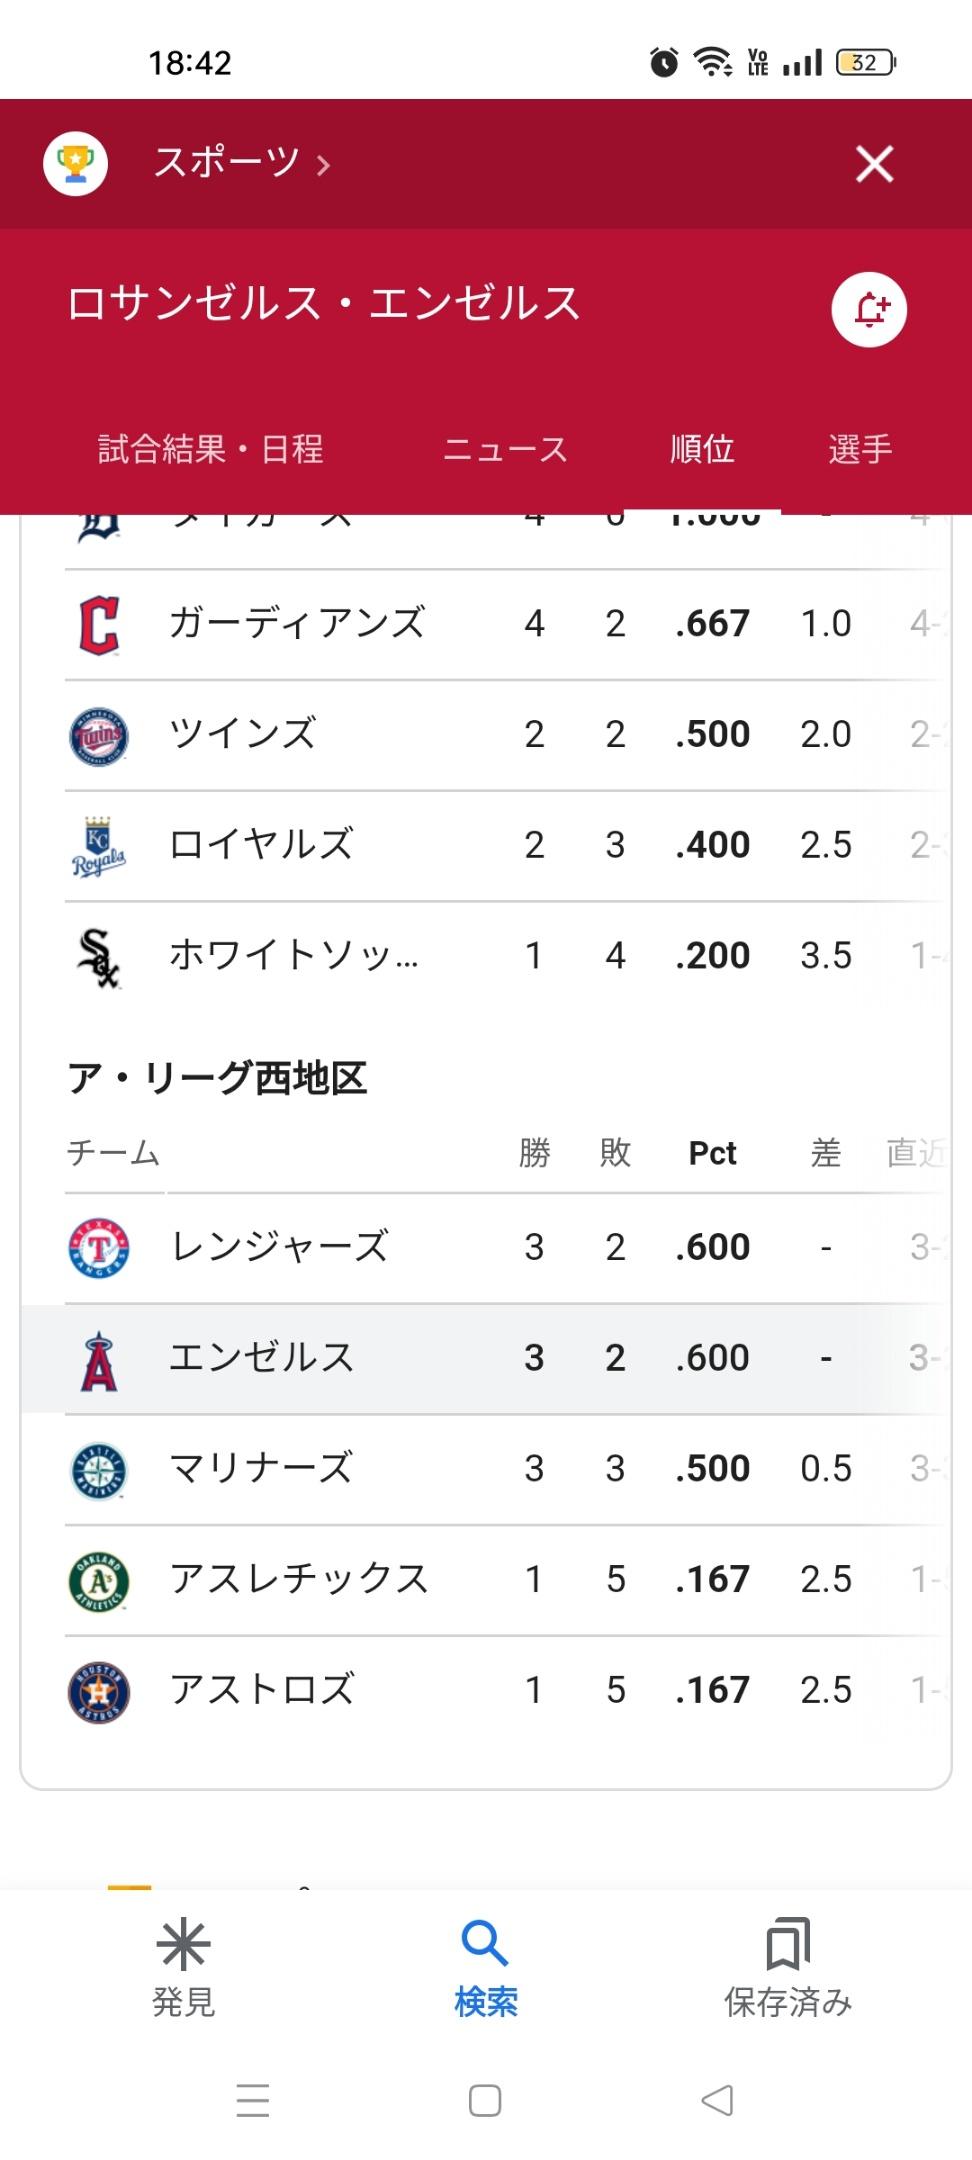This screenshot has height=2160, width=972.
Task: Tap the White Sox team logo
Action: 99,957
